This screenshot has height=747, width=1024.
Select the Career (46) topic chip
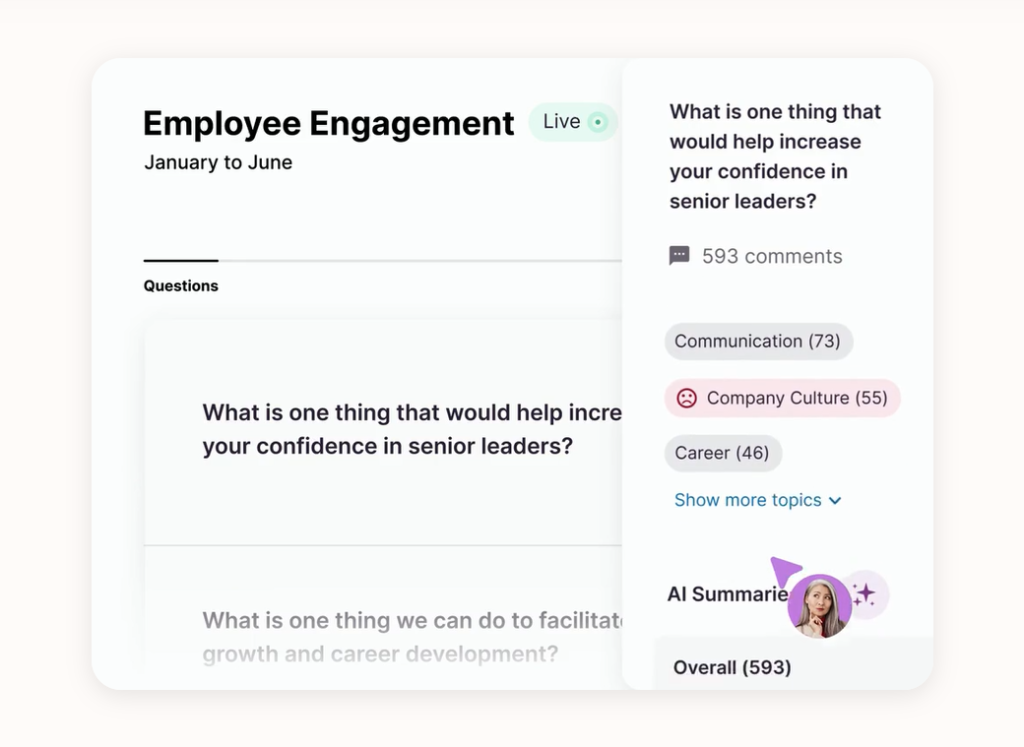click(722, 453)
